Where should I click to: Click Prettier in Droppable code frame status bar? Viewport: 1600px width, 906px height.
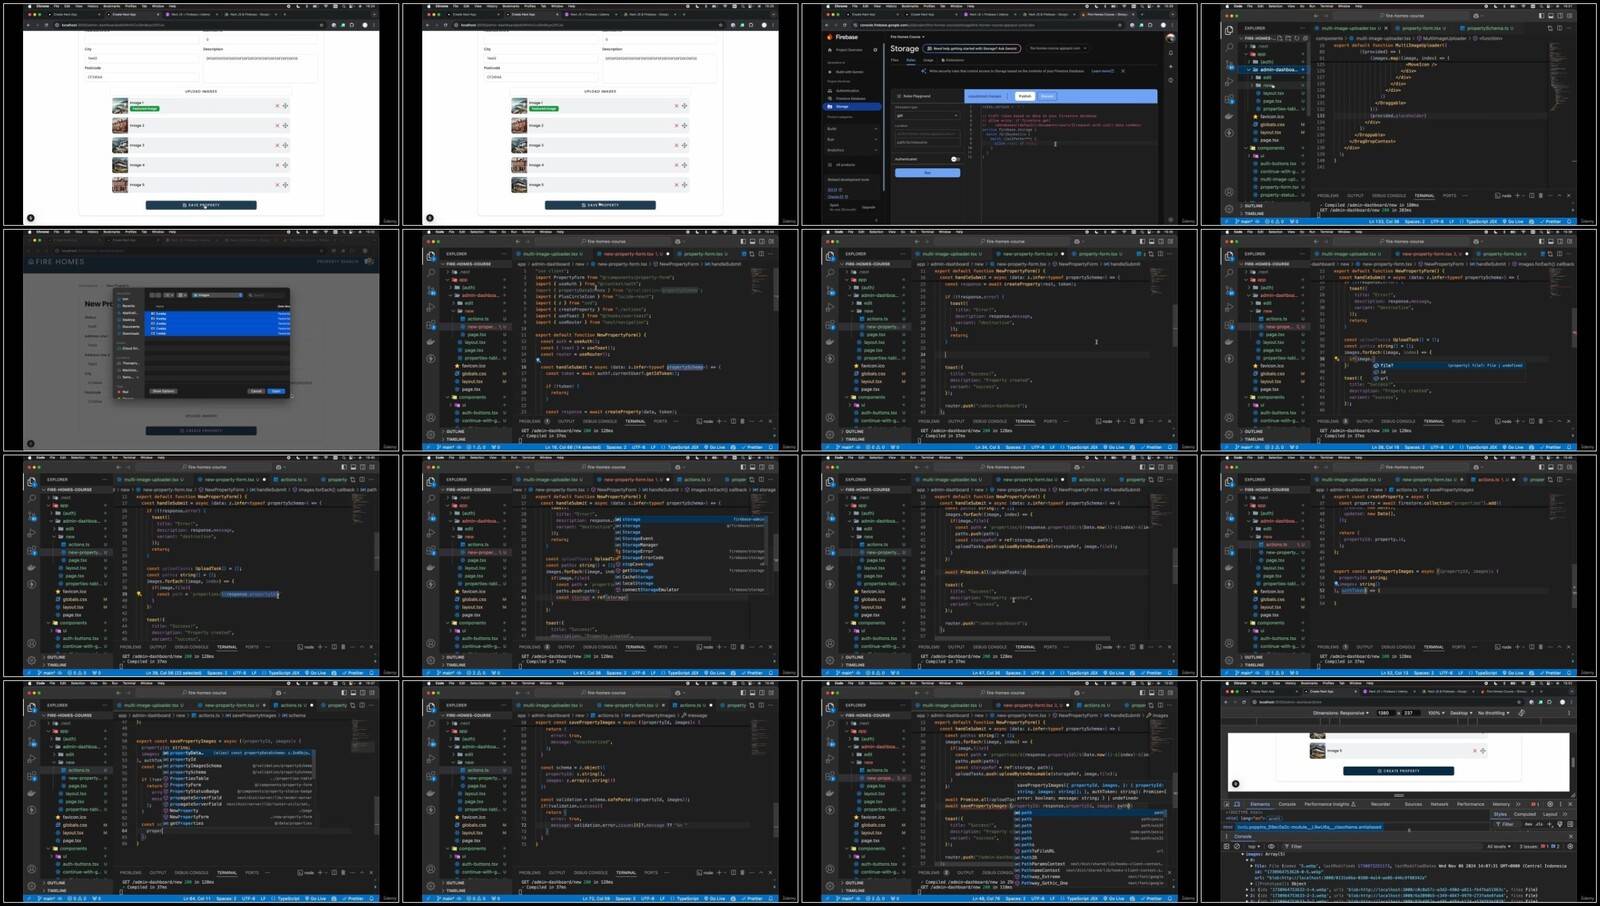pos(1551,221)
